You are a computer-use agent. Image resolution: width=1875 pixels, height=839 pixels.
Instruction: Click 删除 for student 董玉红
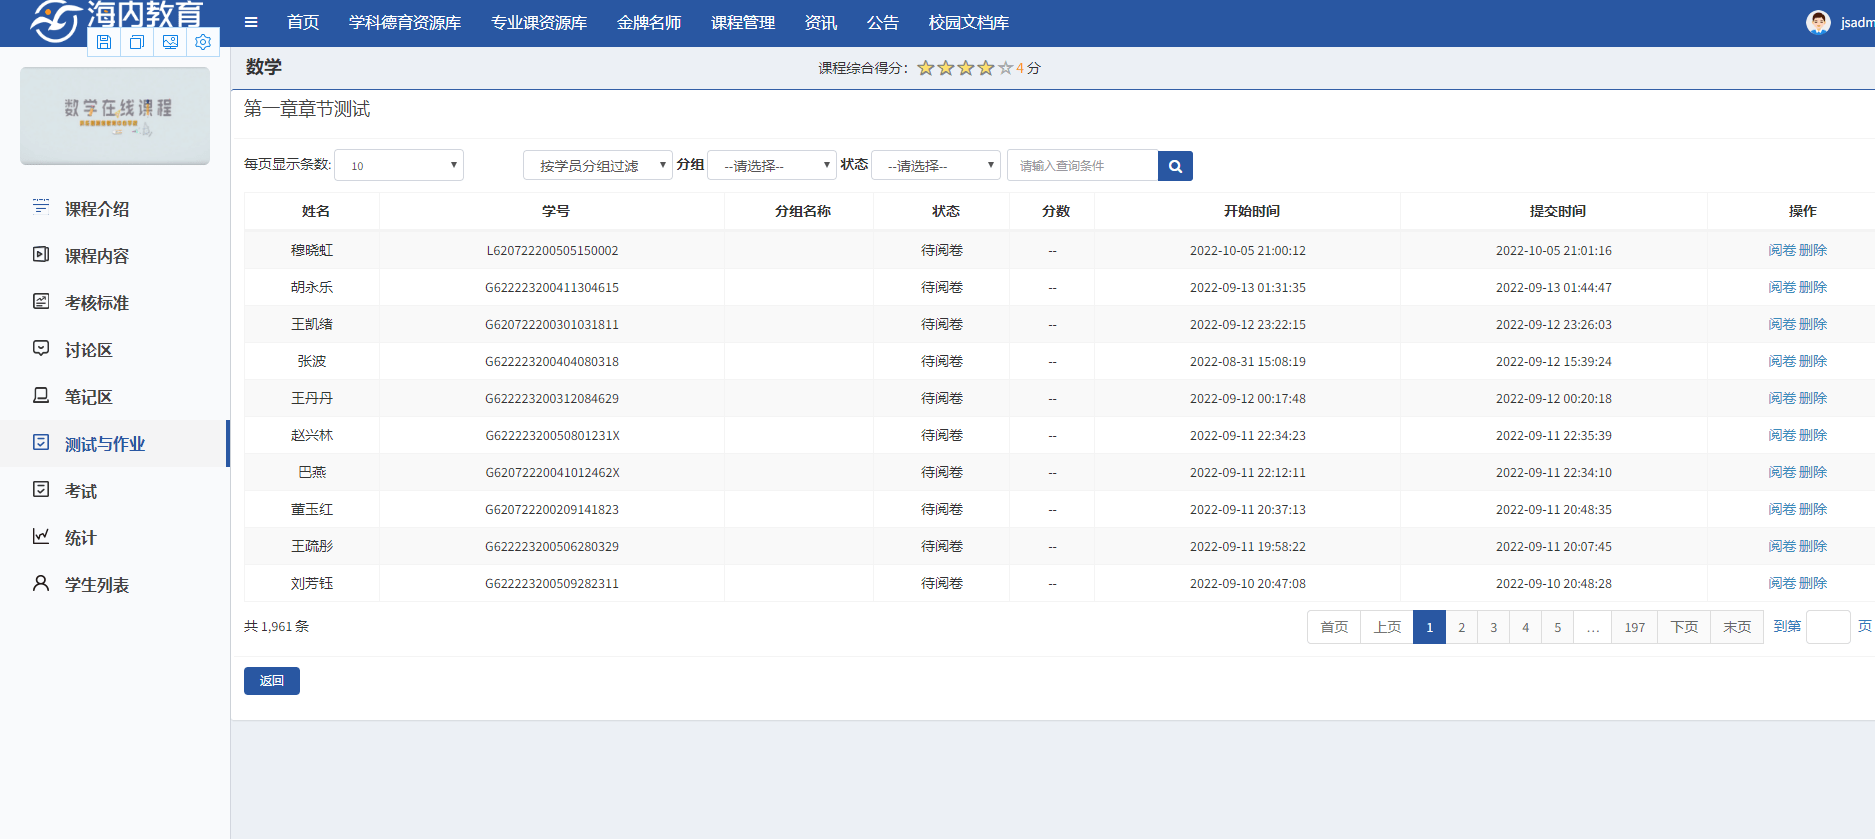click(1813, 509)
